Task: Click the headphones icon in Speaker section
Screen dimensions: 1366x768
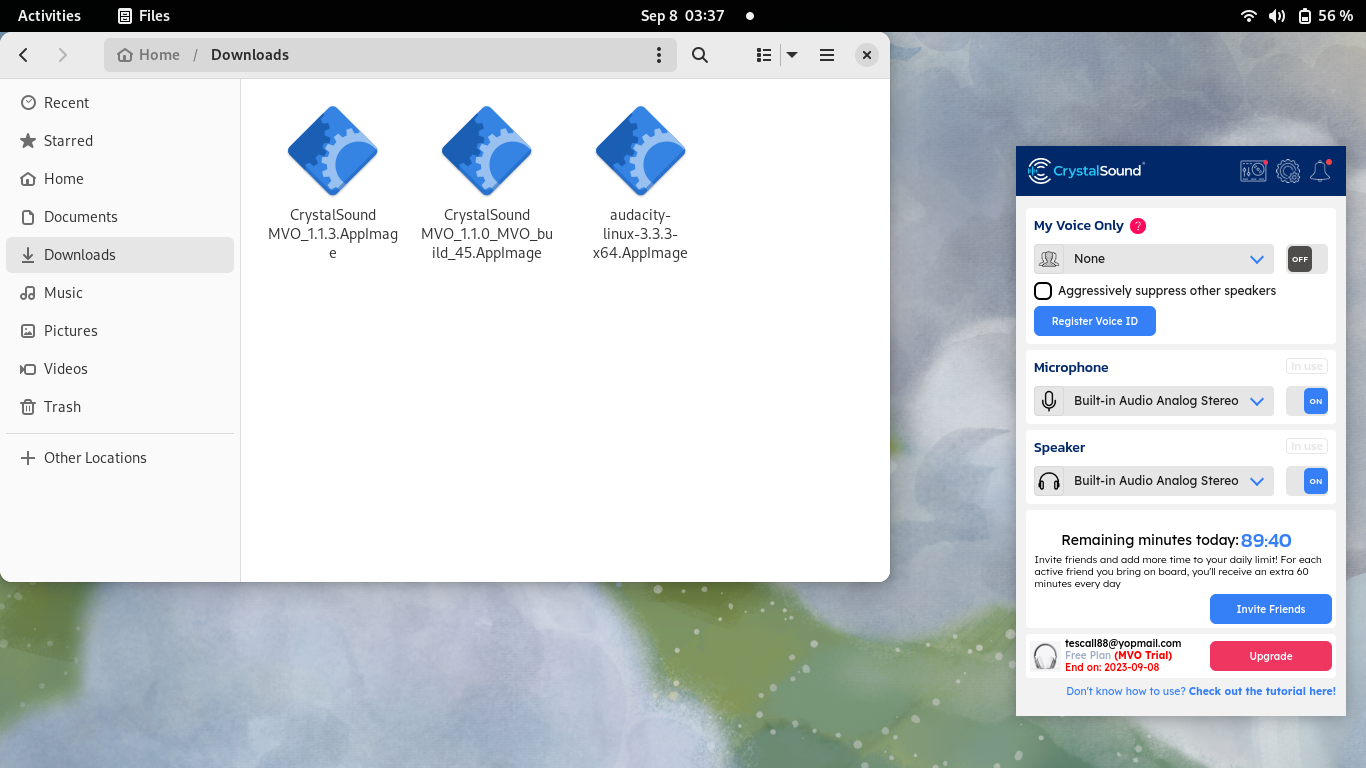Action: pyautogui.click(x=1049, y=481)
